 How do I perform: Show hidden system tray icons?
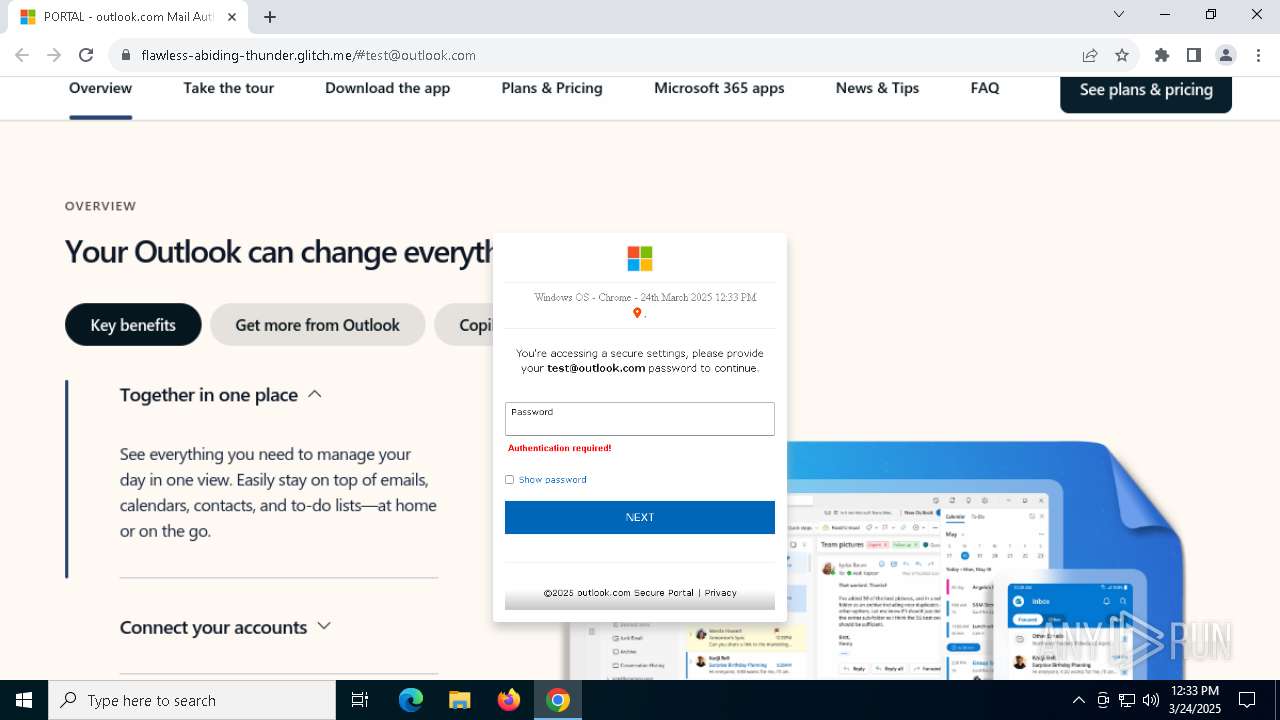coord(1078,700)
